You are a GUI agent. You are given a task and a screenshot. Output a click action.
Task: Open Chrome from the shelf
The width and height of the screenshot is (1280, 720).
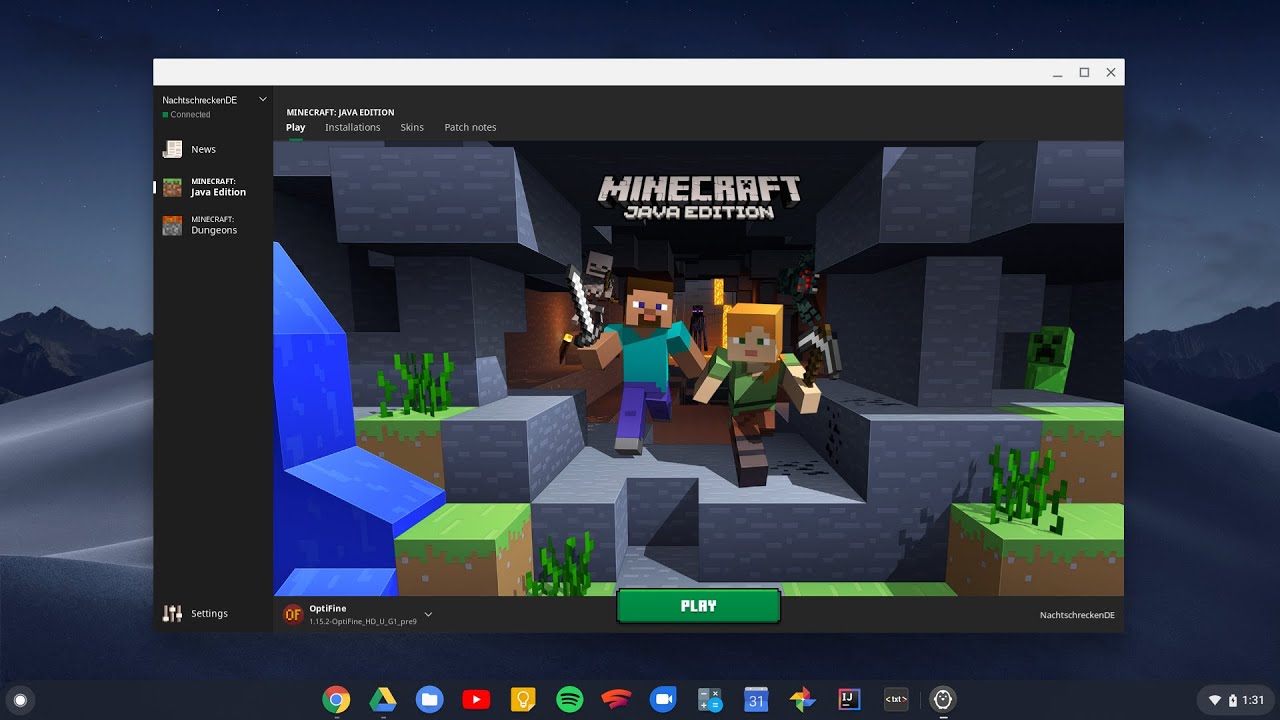coord(336,700)
